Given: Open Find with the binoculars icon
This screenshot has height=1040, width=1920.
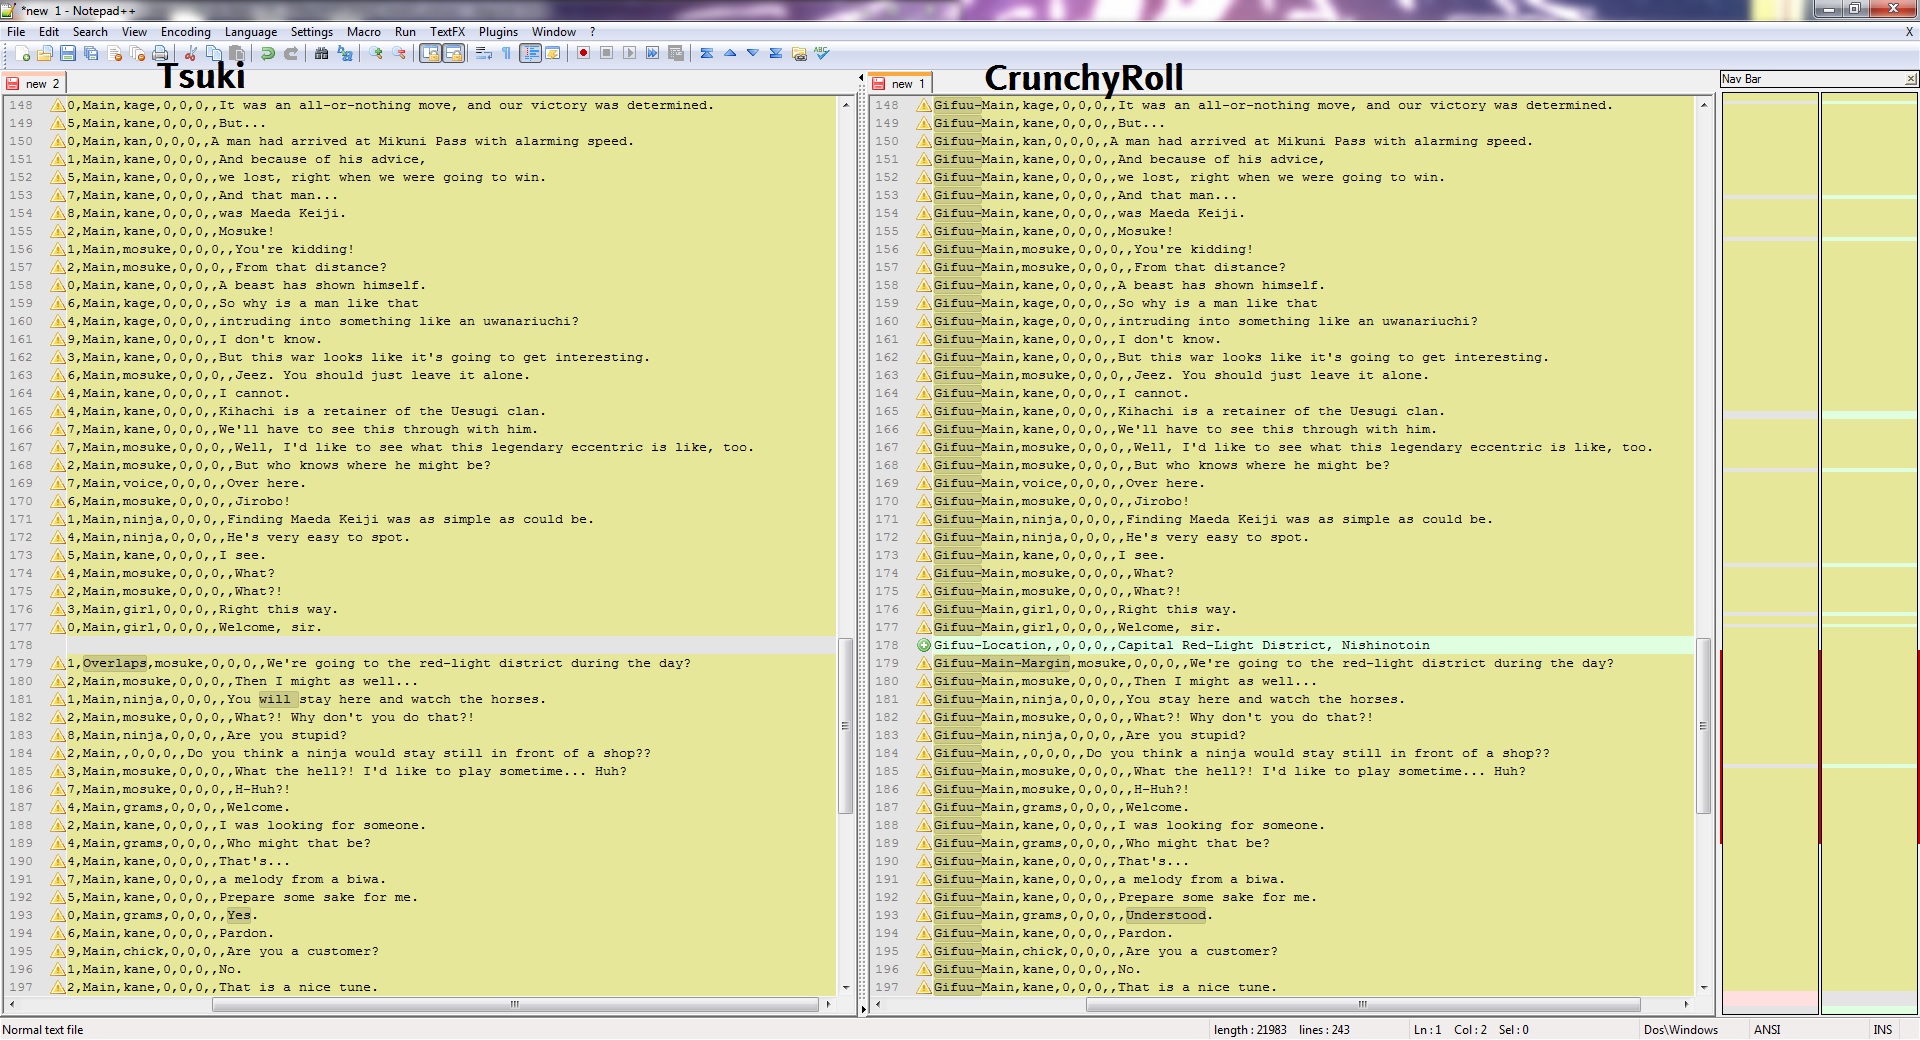Looking at the screenshot, I should [321, 54].
